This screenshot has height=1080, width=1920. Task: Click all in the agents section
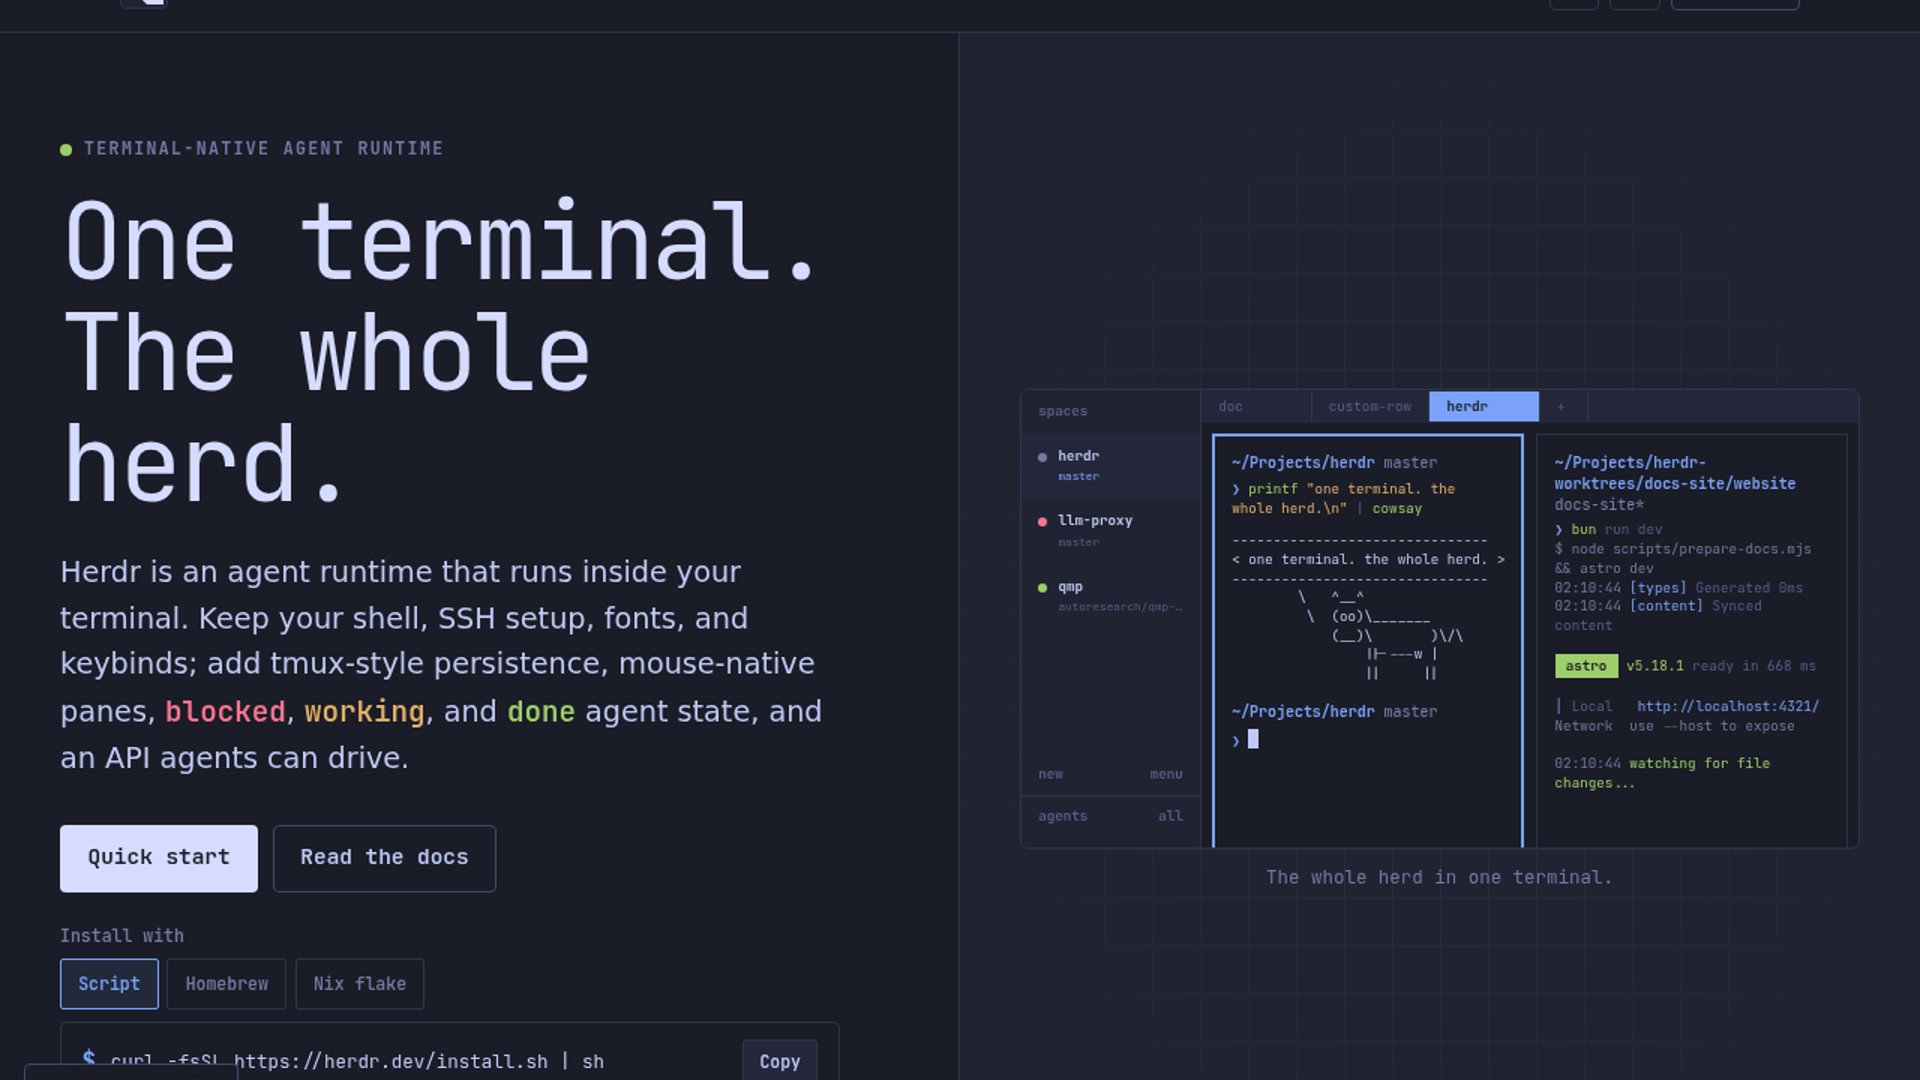pyautogui.click(x=1170, y=816)
